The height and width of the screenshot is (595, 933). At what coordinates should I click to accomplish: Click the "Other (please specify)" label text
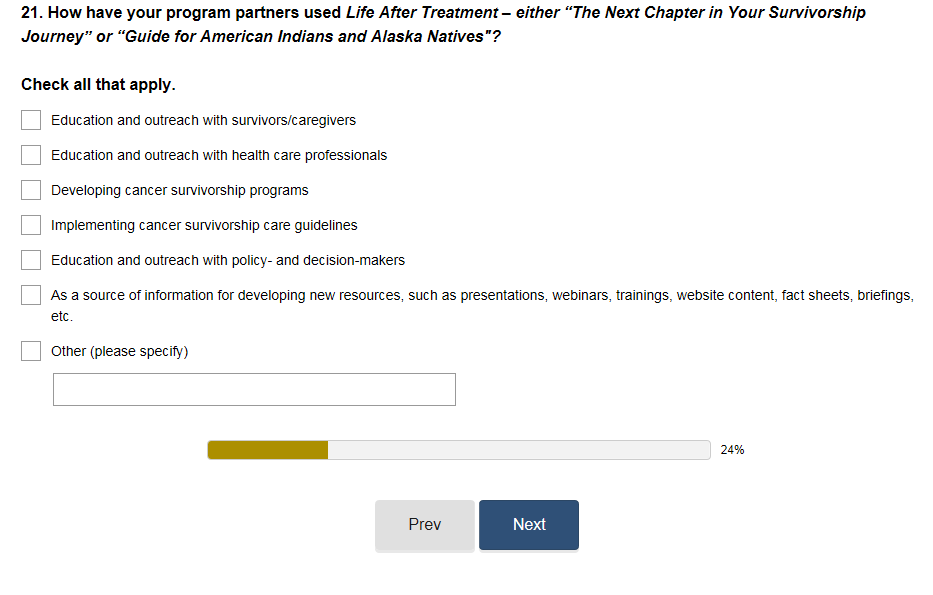120,351
